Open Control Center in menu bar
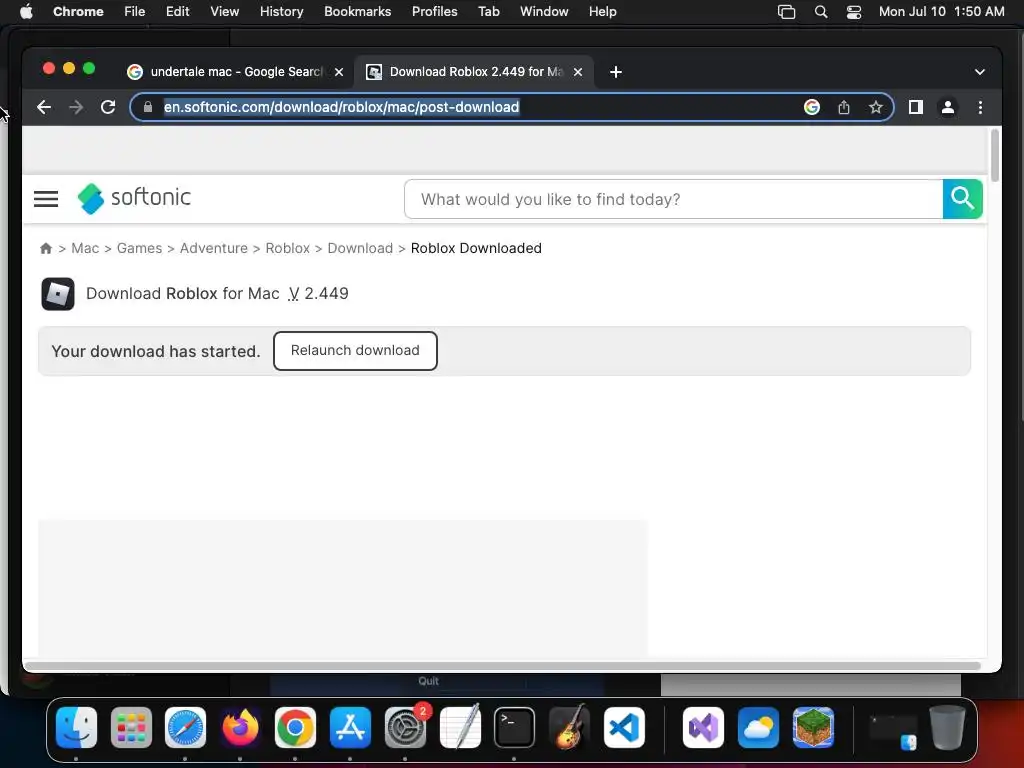The image size is (1024, 768). 854,12
